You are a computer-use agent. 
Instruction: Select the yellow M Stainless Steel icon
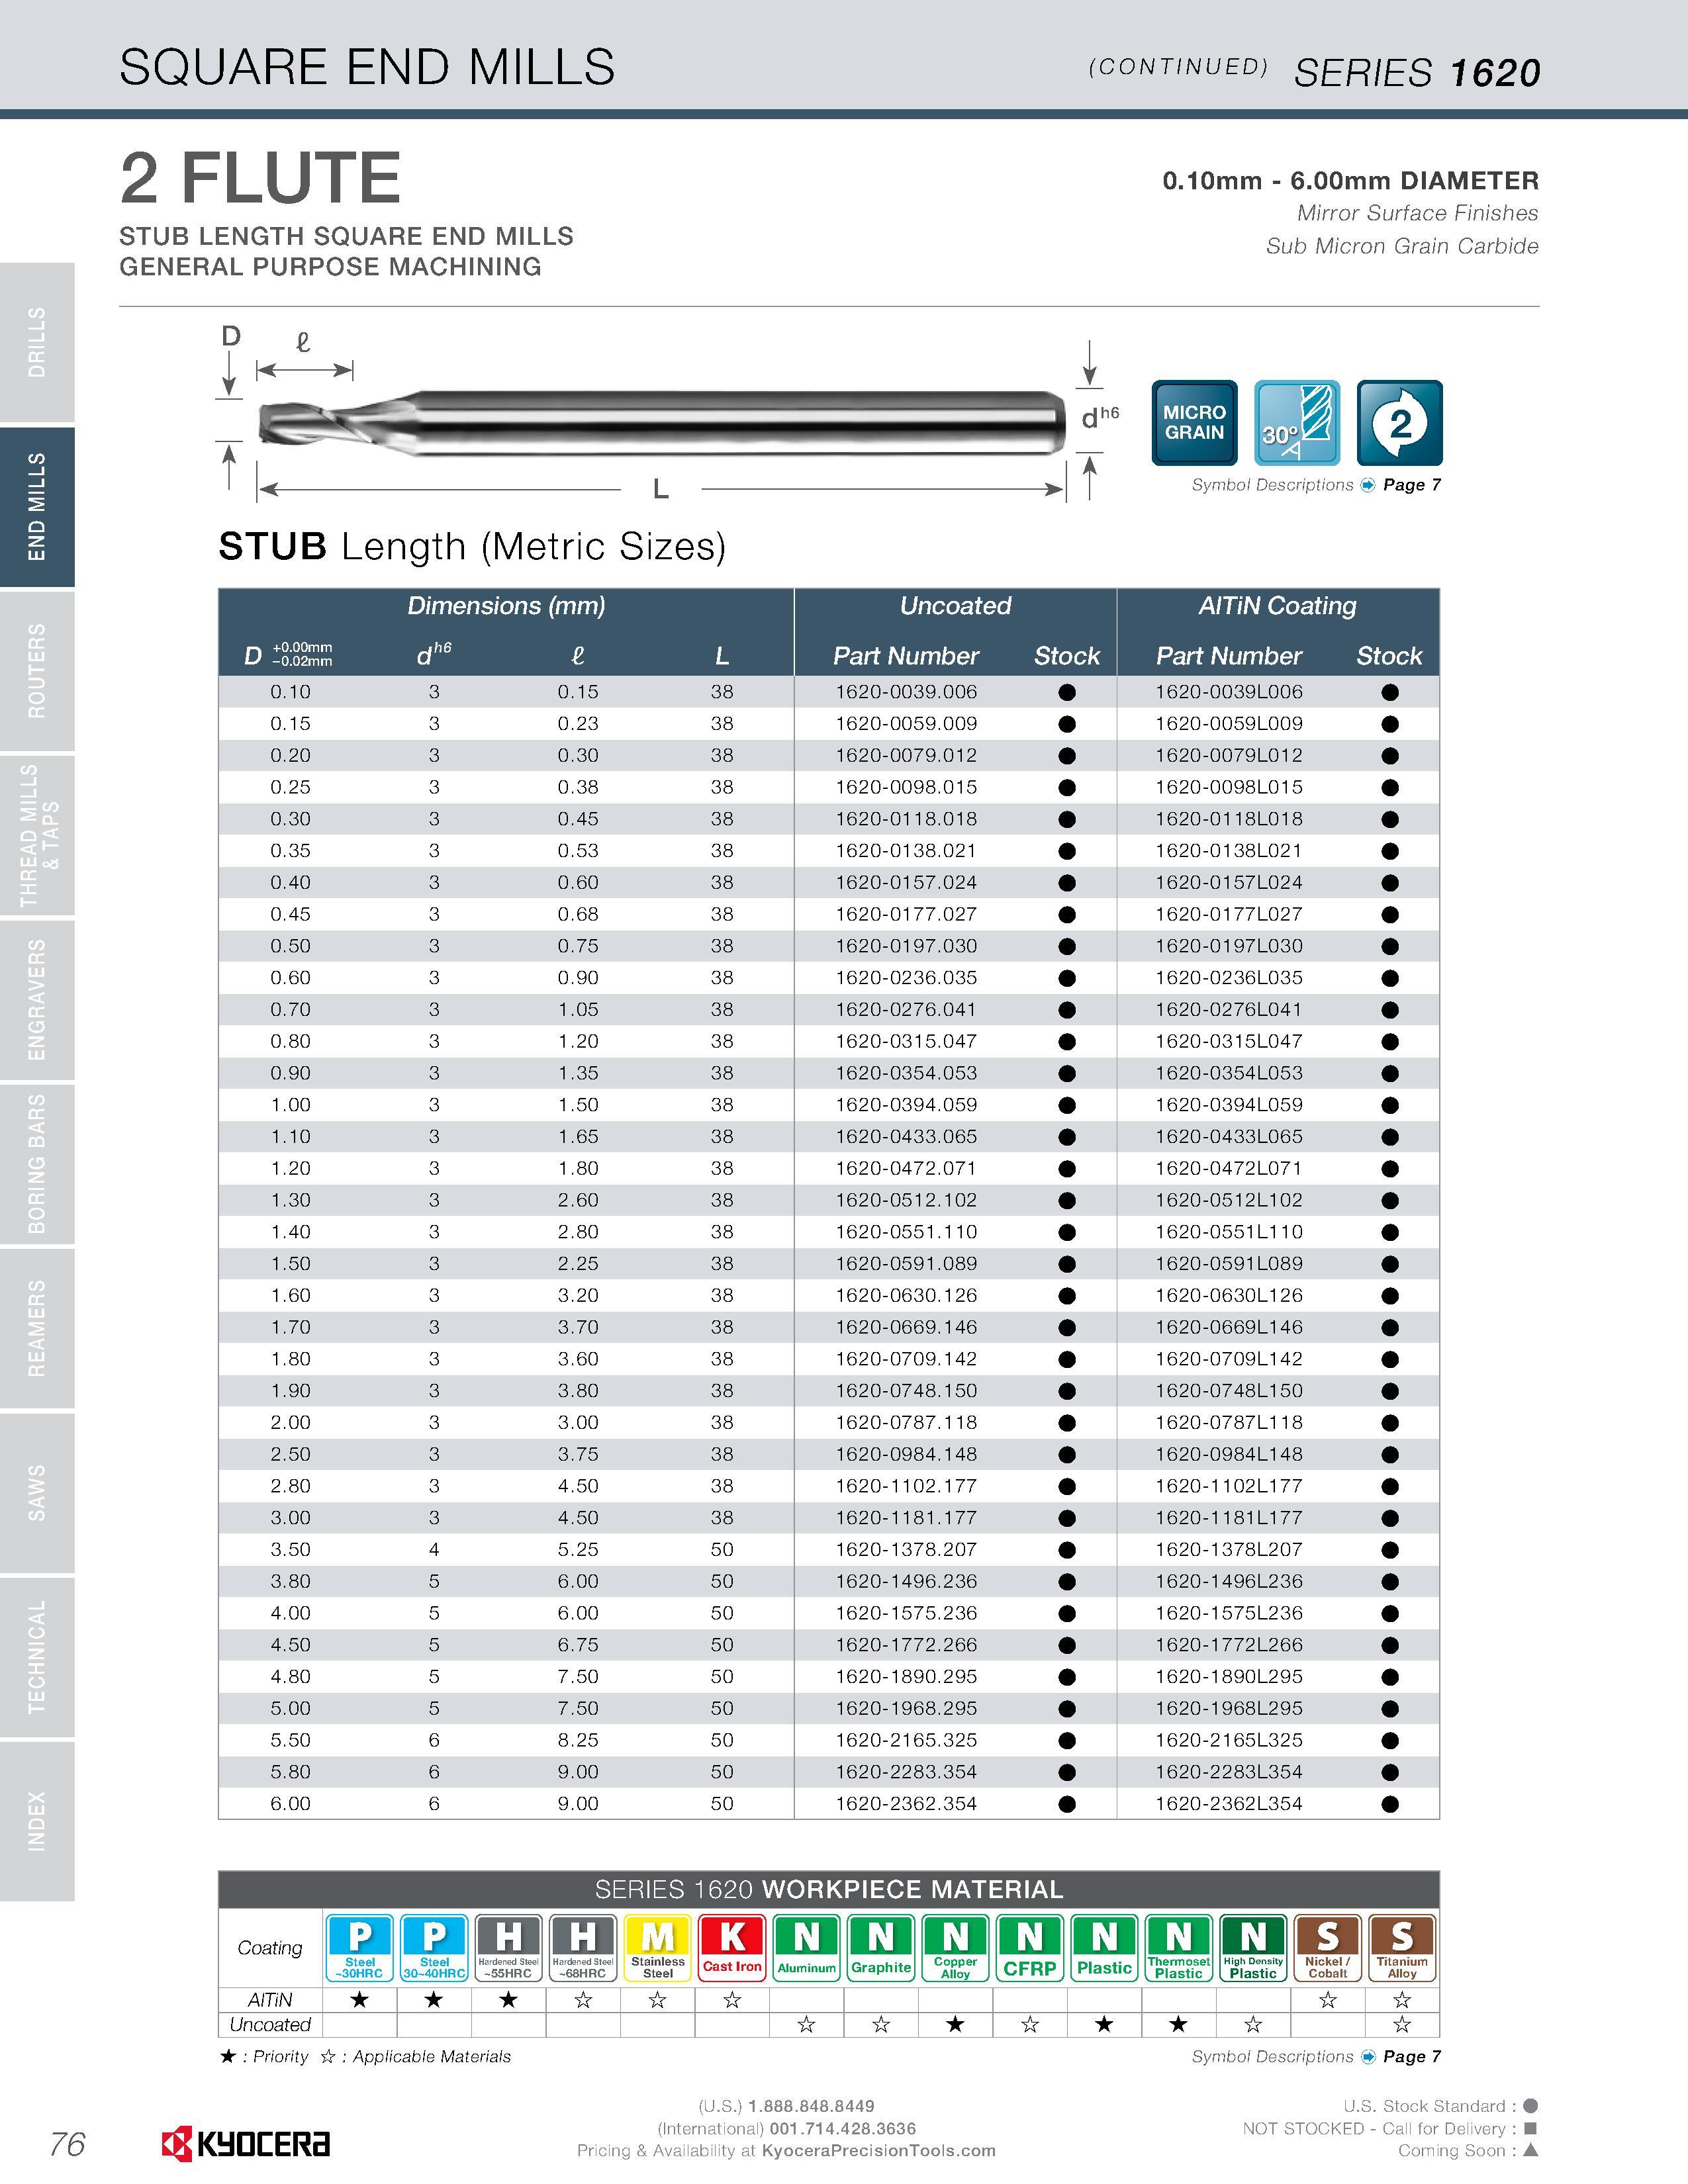pyautogui.click(x=658, y=1947)
